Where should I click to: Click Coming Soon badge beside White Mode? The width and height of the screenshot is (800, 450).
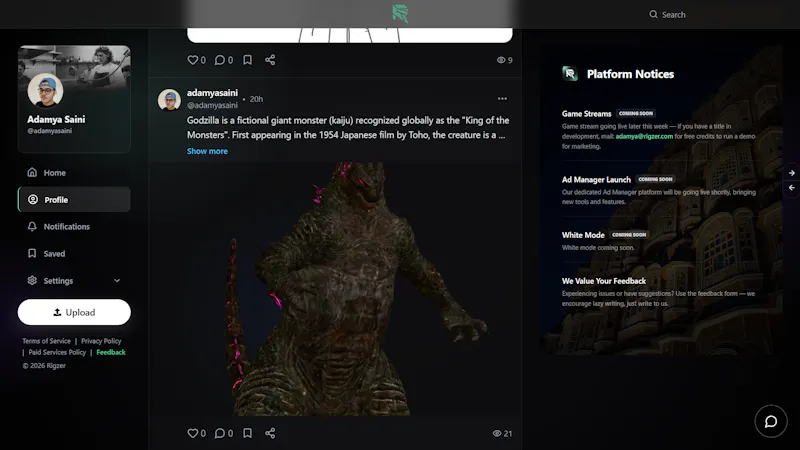pyautogui.click(x=629, y=235)
